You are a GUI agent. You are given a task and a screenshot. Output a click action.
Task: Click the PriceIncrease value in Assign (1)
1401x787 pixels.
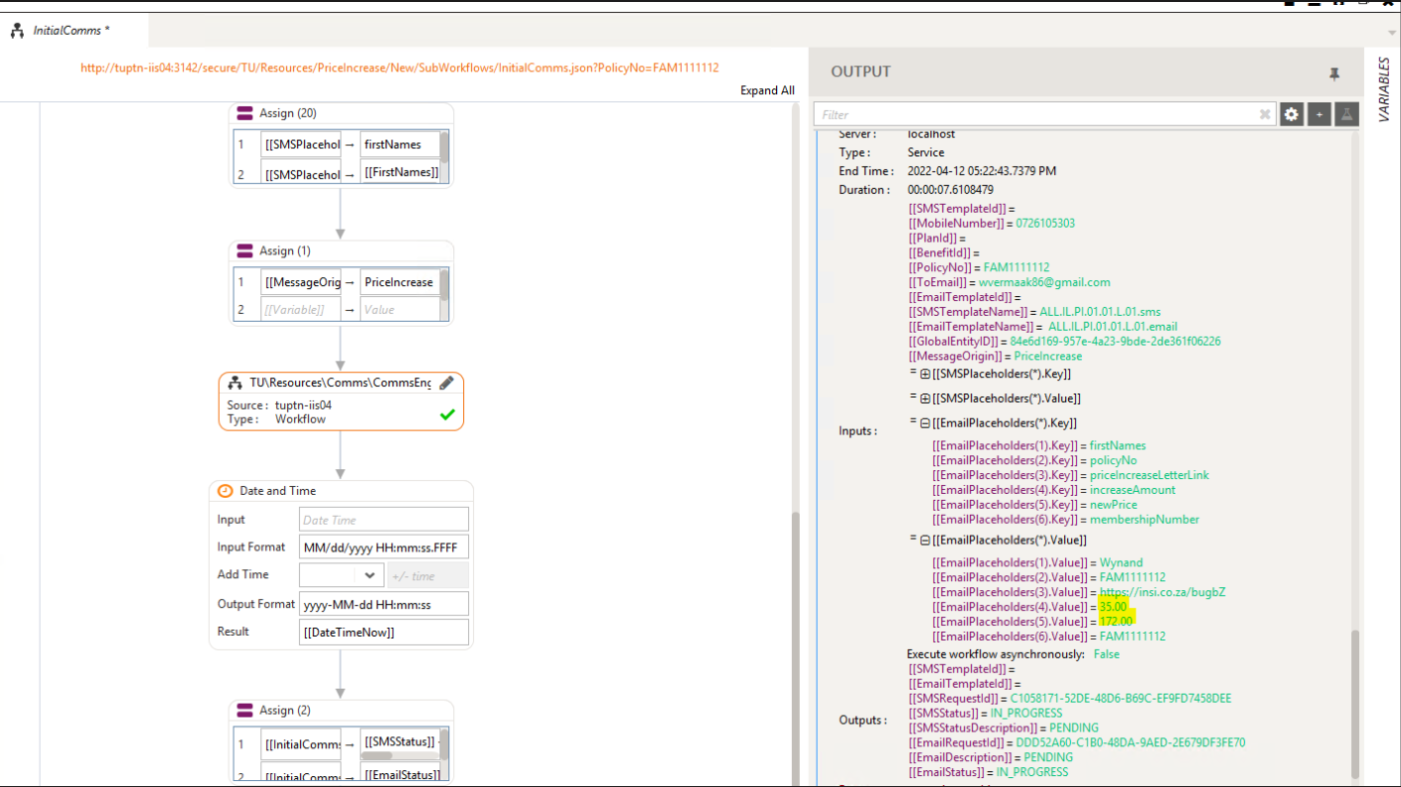[x=399, y=282]
